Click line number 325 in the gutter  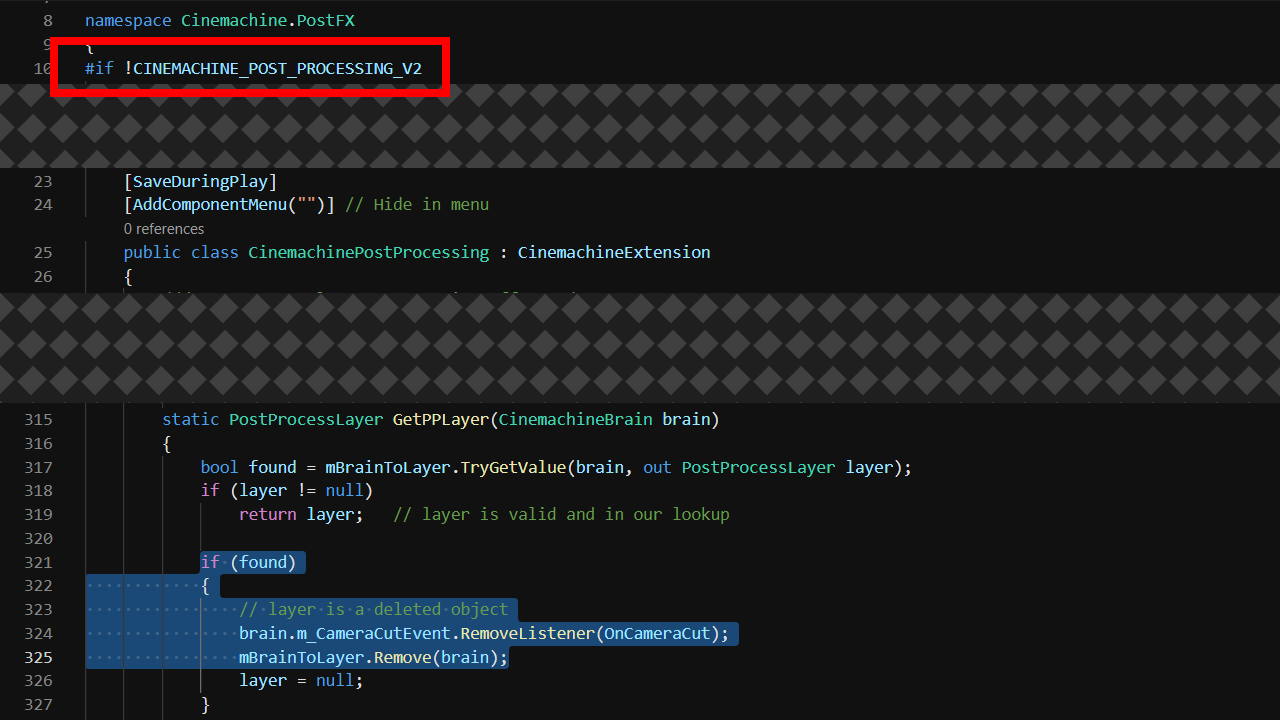pyautogui.click(x=38, y=657)
